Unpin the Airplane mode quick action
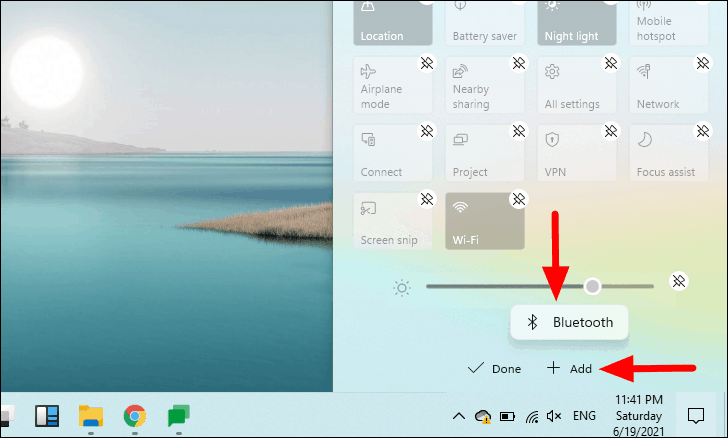Image resolution: width=728 pixels, height=438 pixels. point(427,63)
